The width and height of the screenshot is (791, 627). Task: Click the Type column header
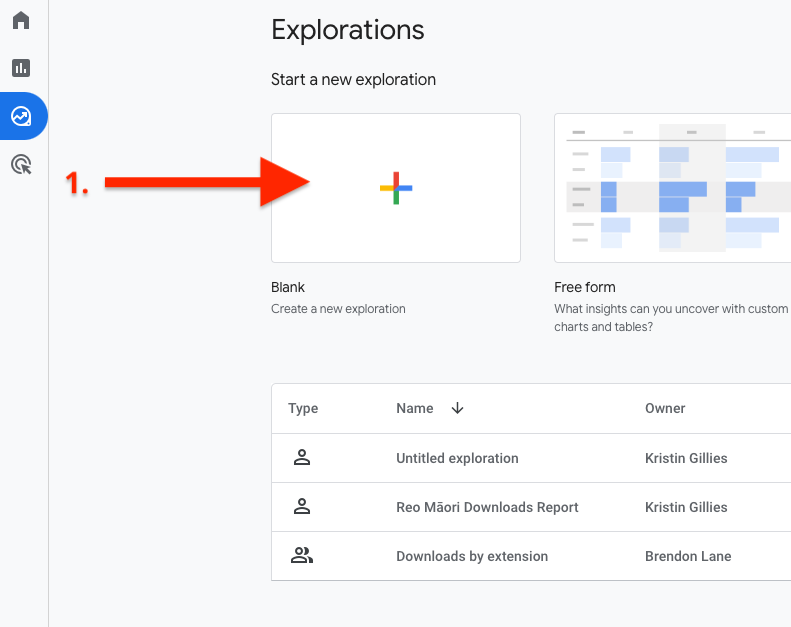click(303, 408)
